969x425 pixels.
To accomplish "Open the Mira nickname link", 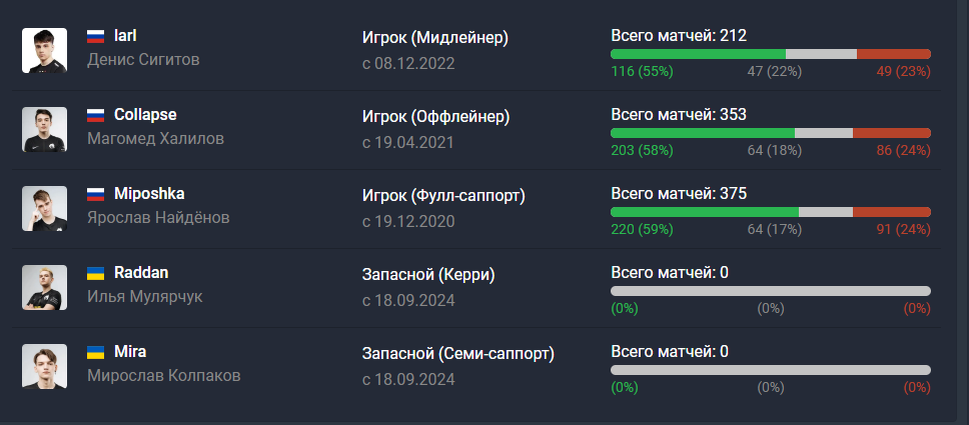I will [x=130, y=352].
